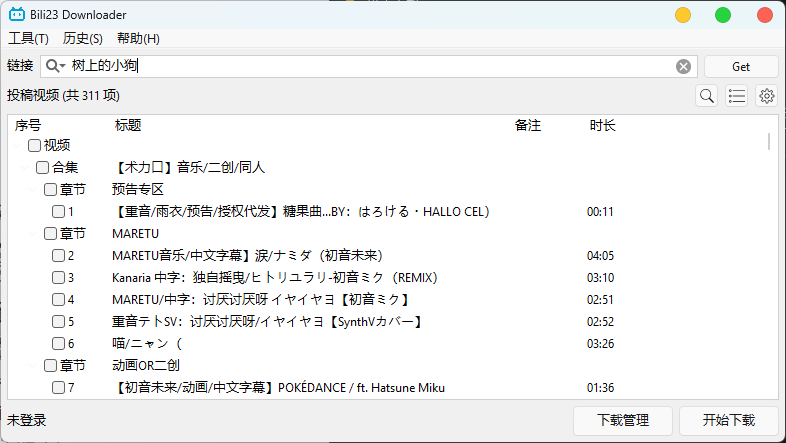786x443 pixels.
Task: Click the Bili23 Downloader app icon
Action: coord(16,15)
